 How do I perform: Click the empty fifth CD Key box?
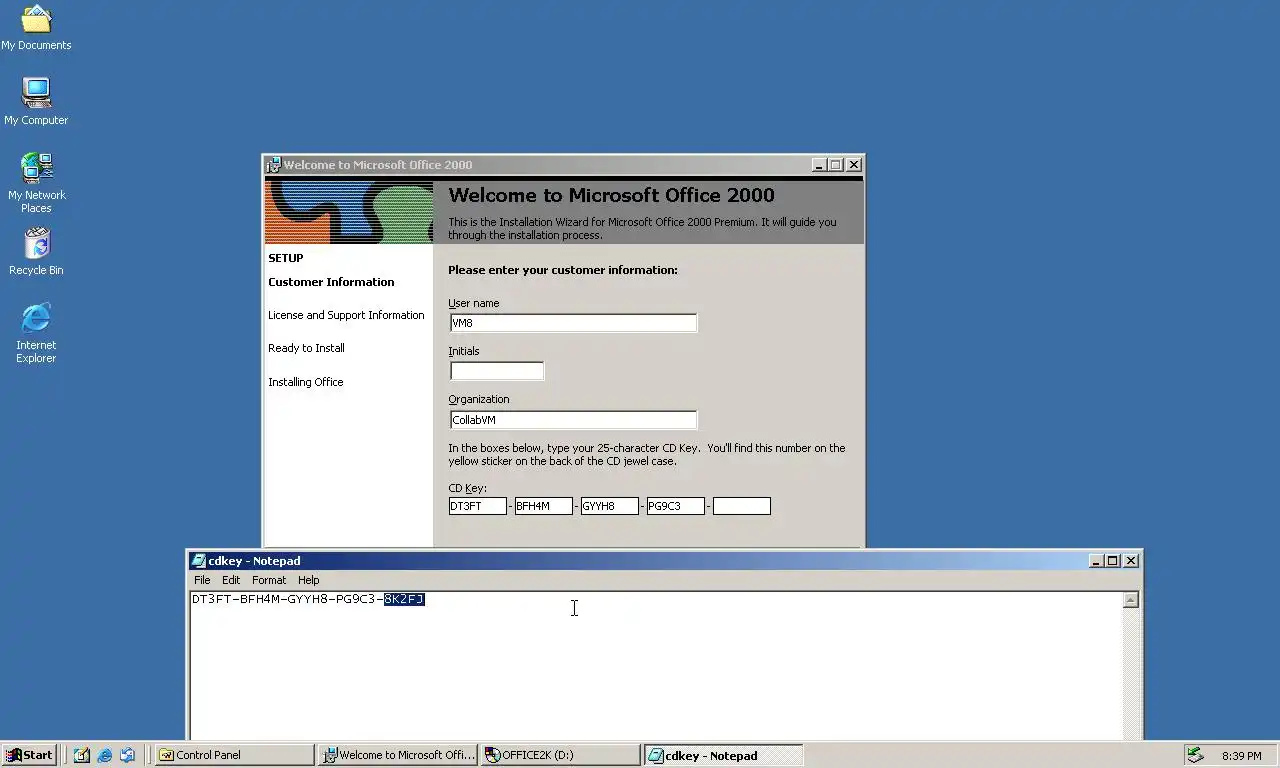[x=742, y=506]
